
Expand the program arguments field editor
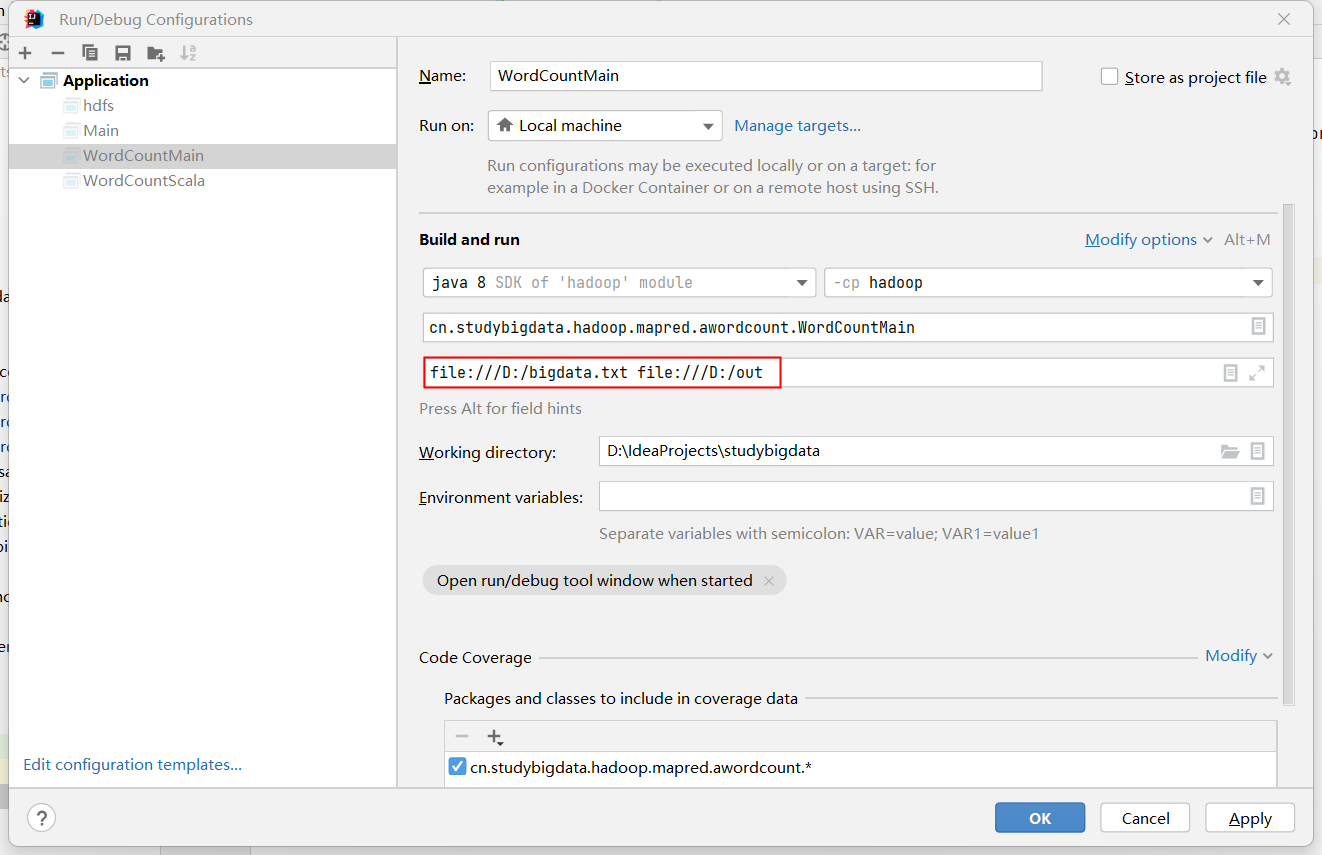1257,373
